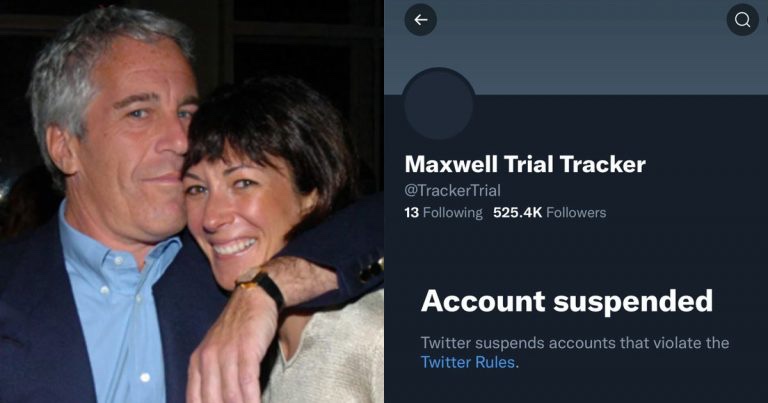Go back using the left arrow
Screen dimensions: 768x403
[x=420, y=20]
